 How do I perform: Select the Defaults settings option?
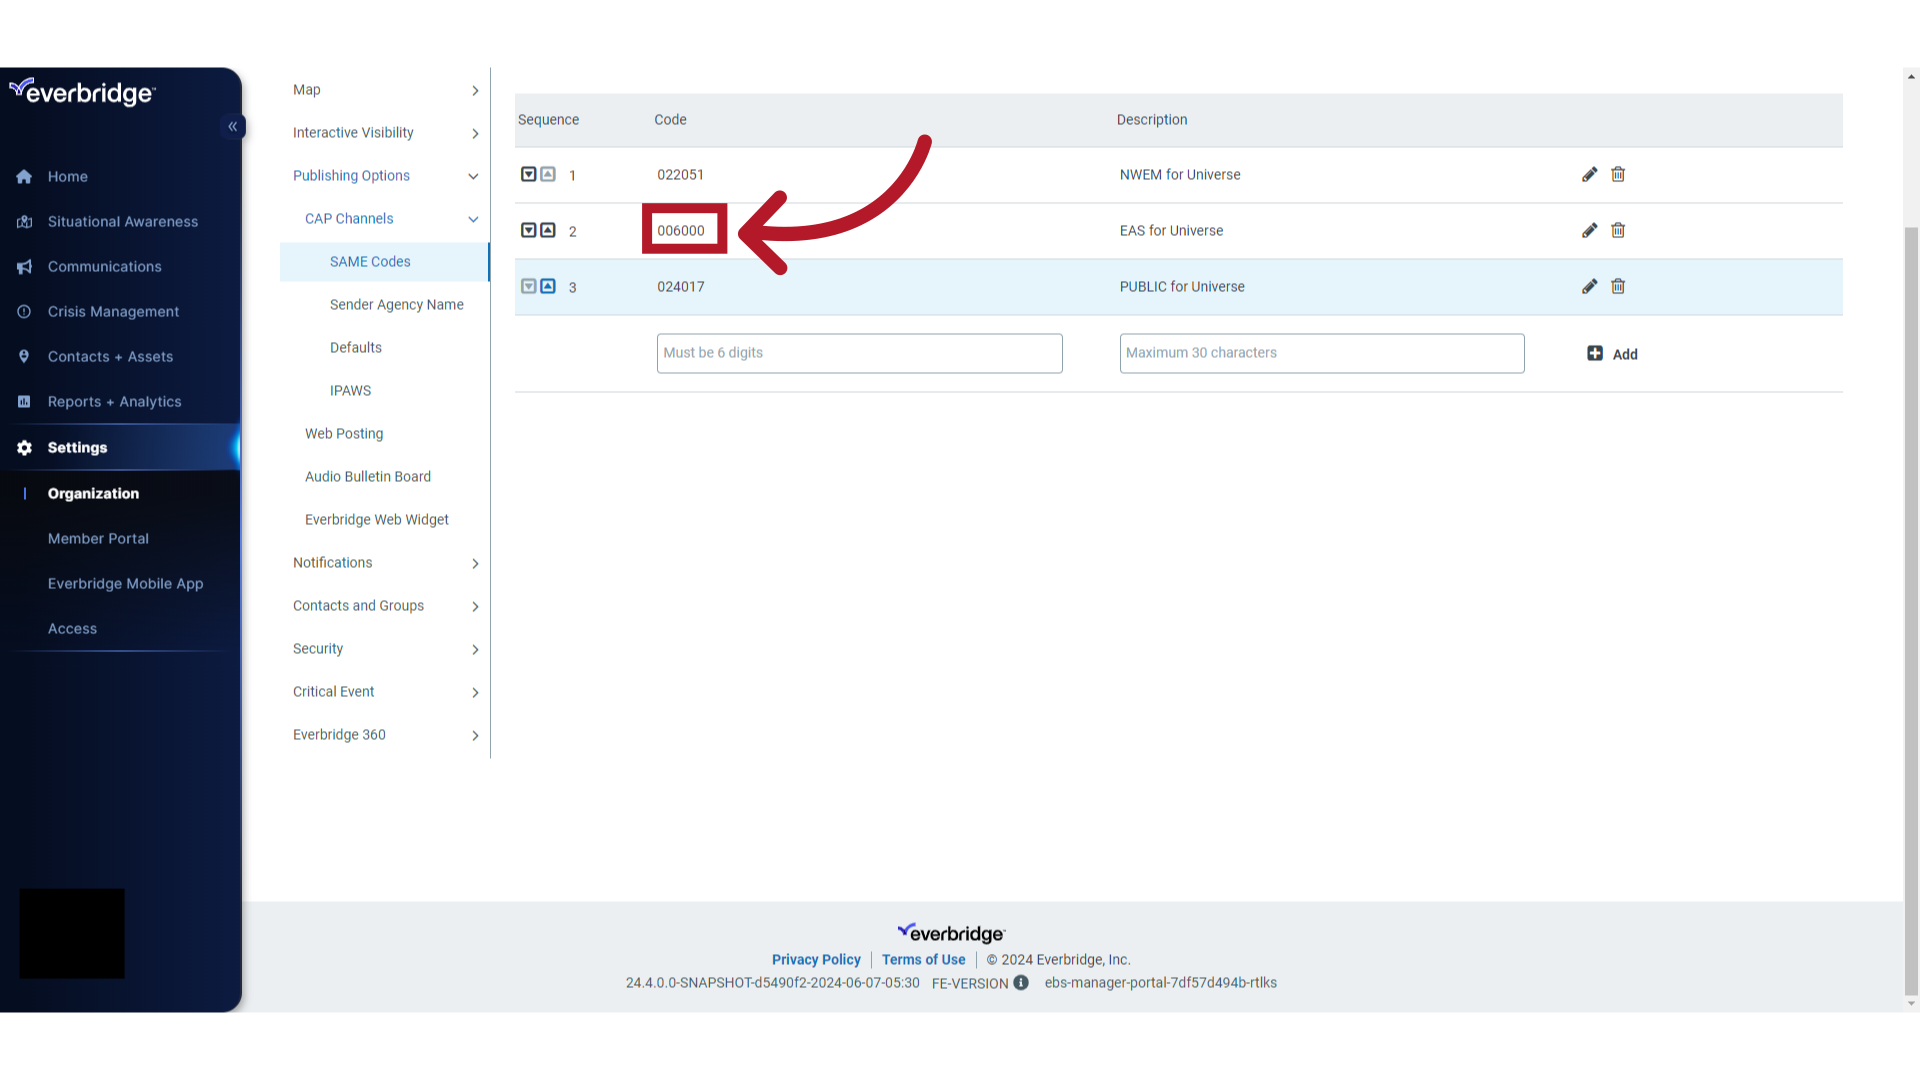tap(356, 347)
